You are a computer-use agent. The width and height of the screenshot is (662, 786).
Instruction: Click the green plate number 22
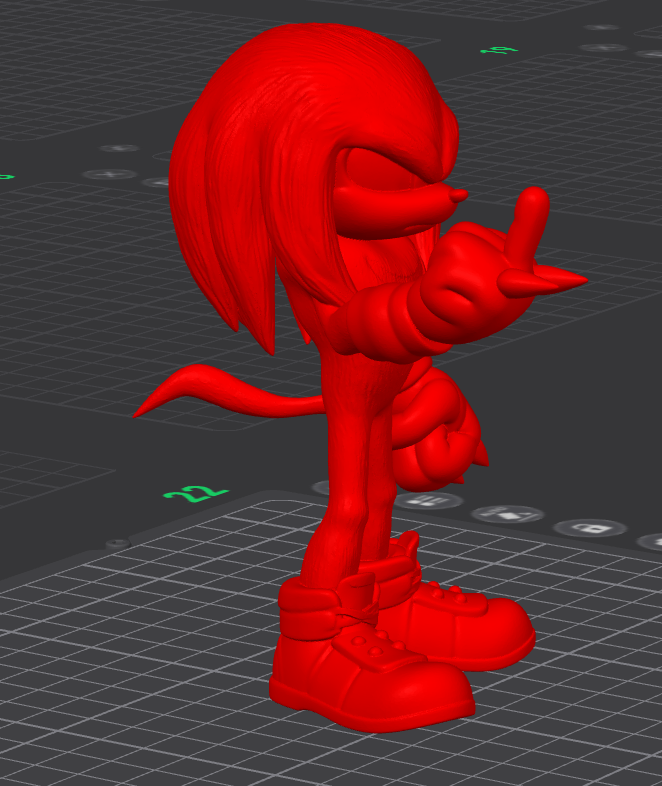pyautogui.click(x=195, y=494)
